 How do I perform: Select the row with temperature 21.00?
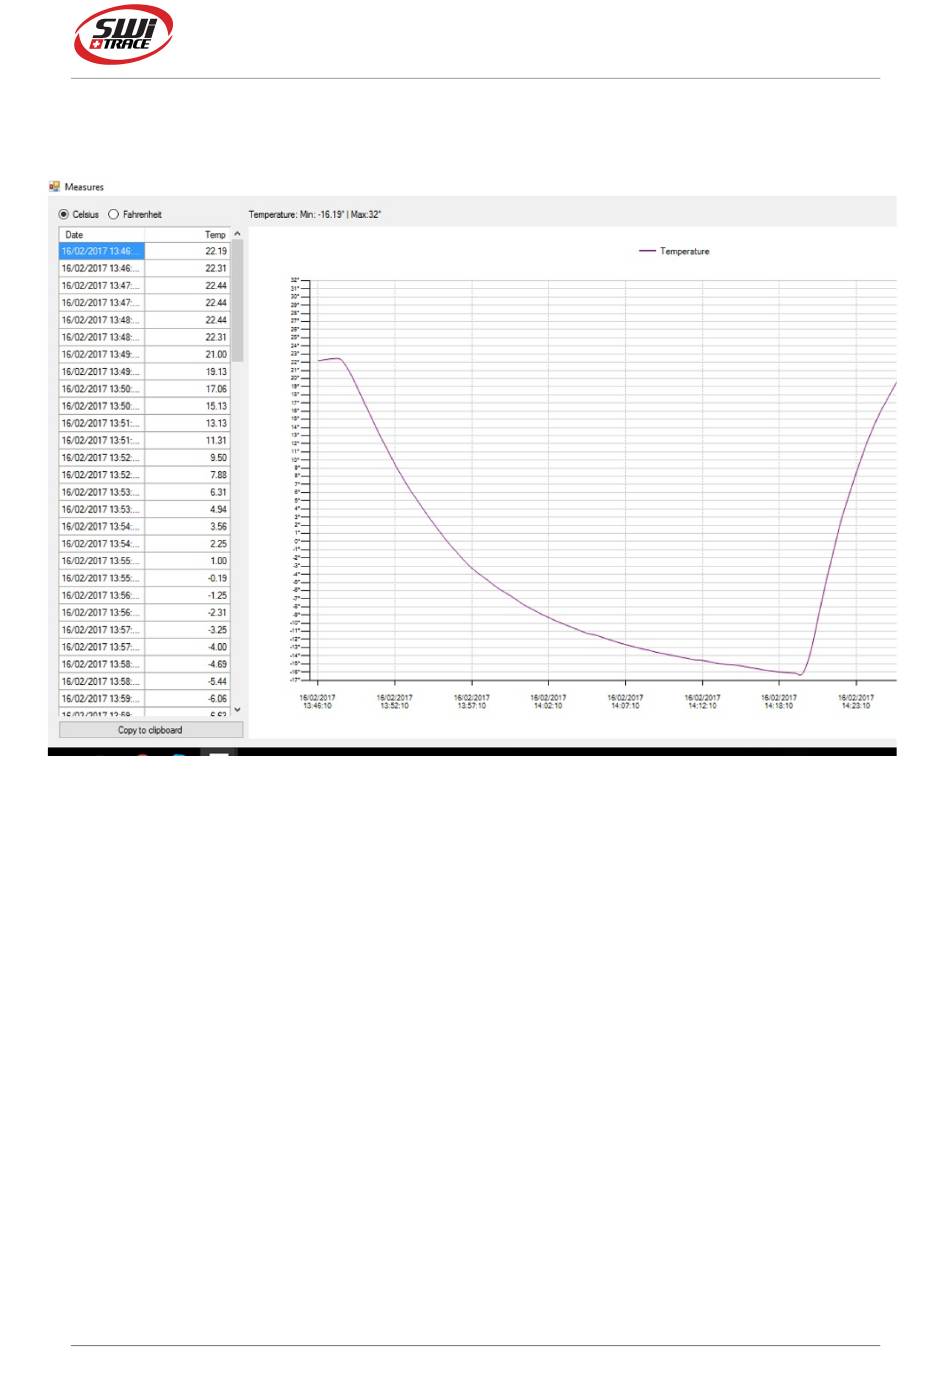tap(144, 354)
